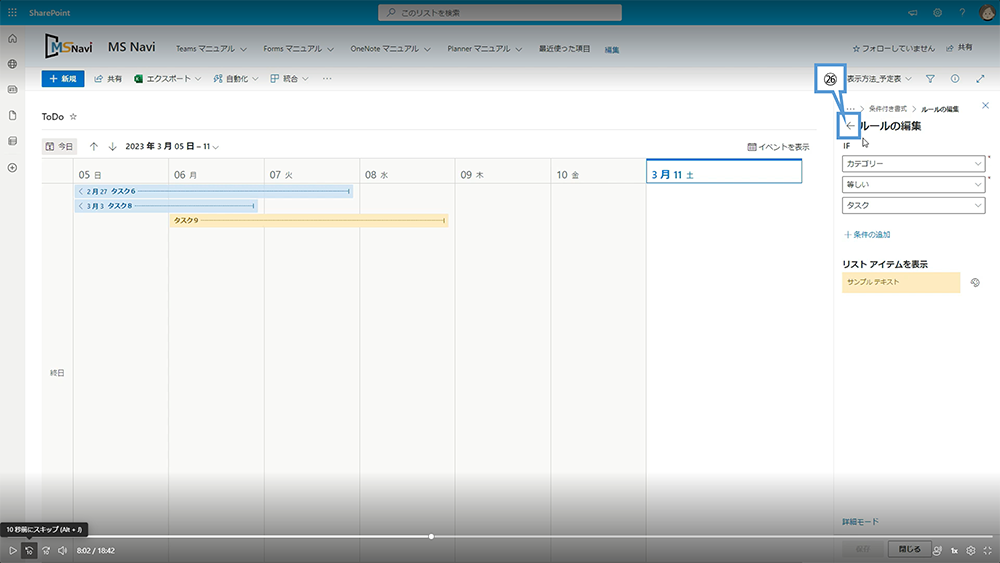Open Planner マニュアル navigation menu

(485, 48)
